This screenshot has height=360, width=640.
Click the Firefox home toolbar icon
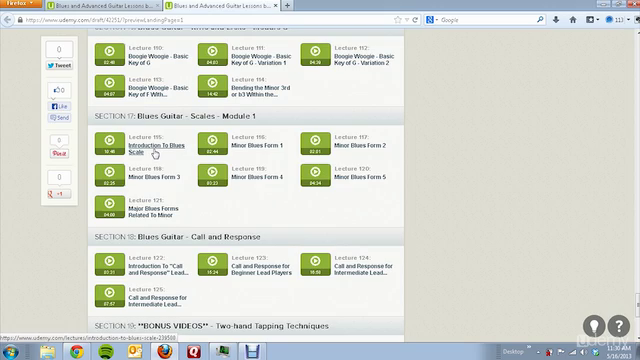[573, 20]
